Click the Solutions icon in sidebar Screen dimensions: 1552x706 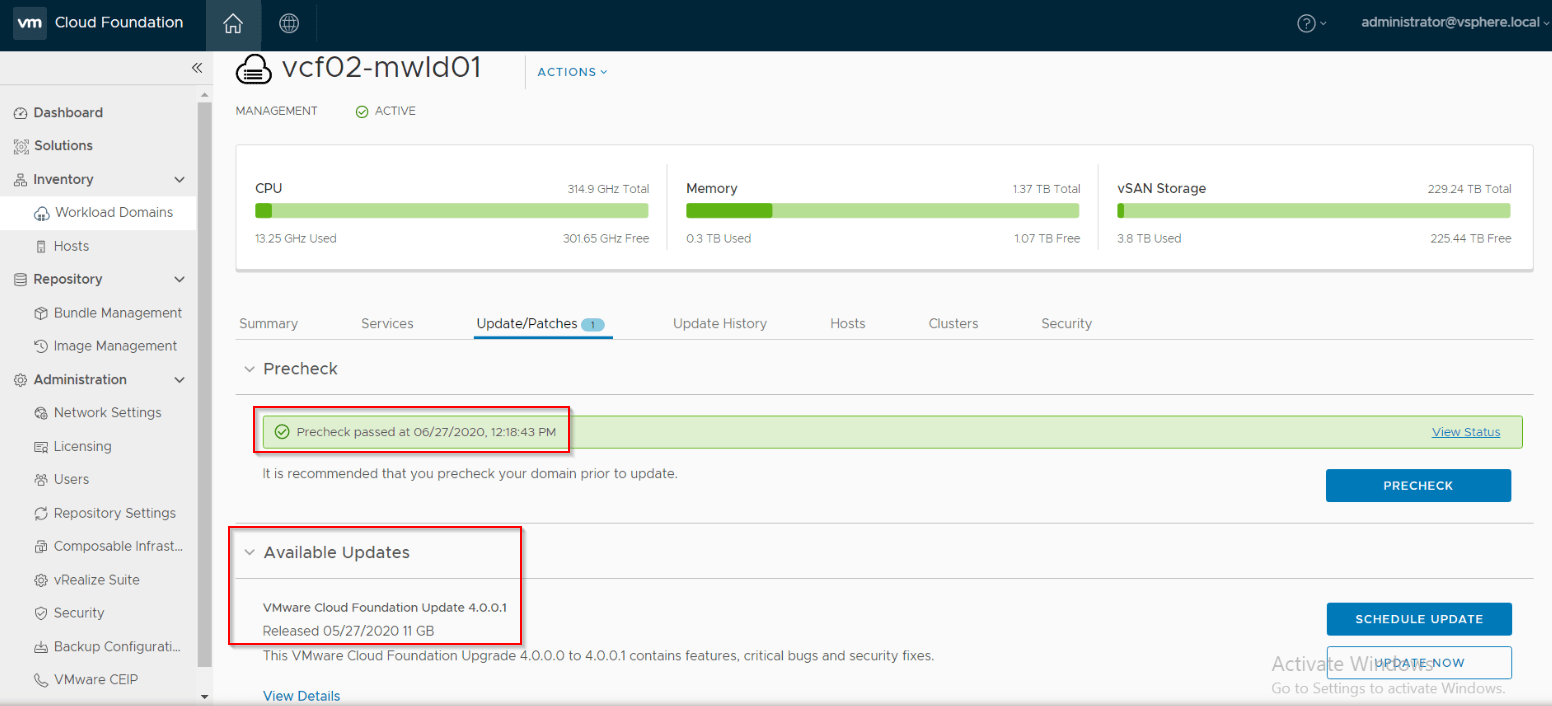[21, 146]
